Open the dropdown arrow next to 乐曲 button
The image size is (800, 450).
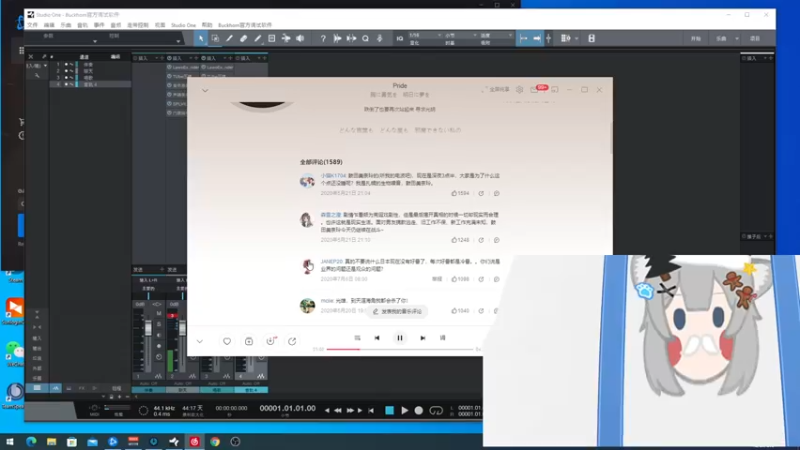point(737,39)
